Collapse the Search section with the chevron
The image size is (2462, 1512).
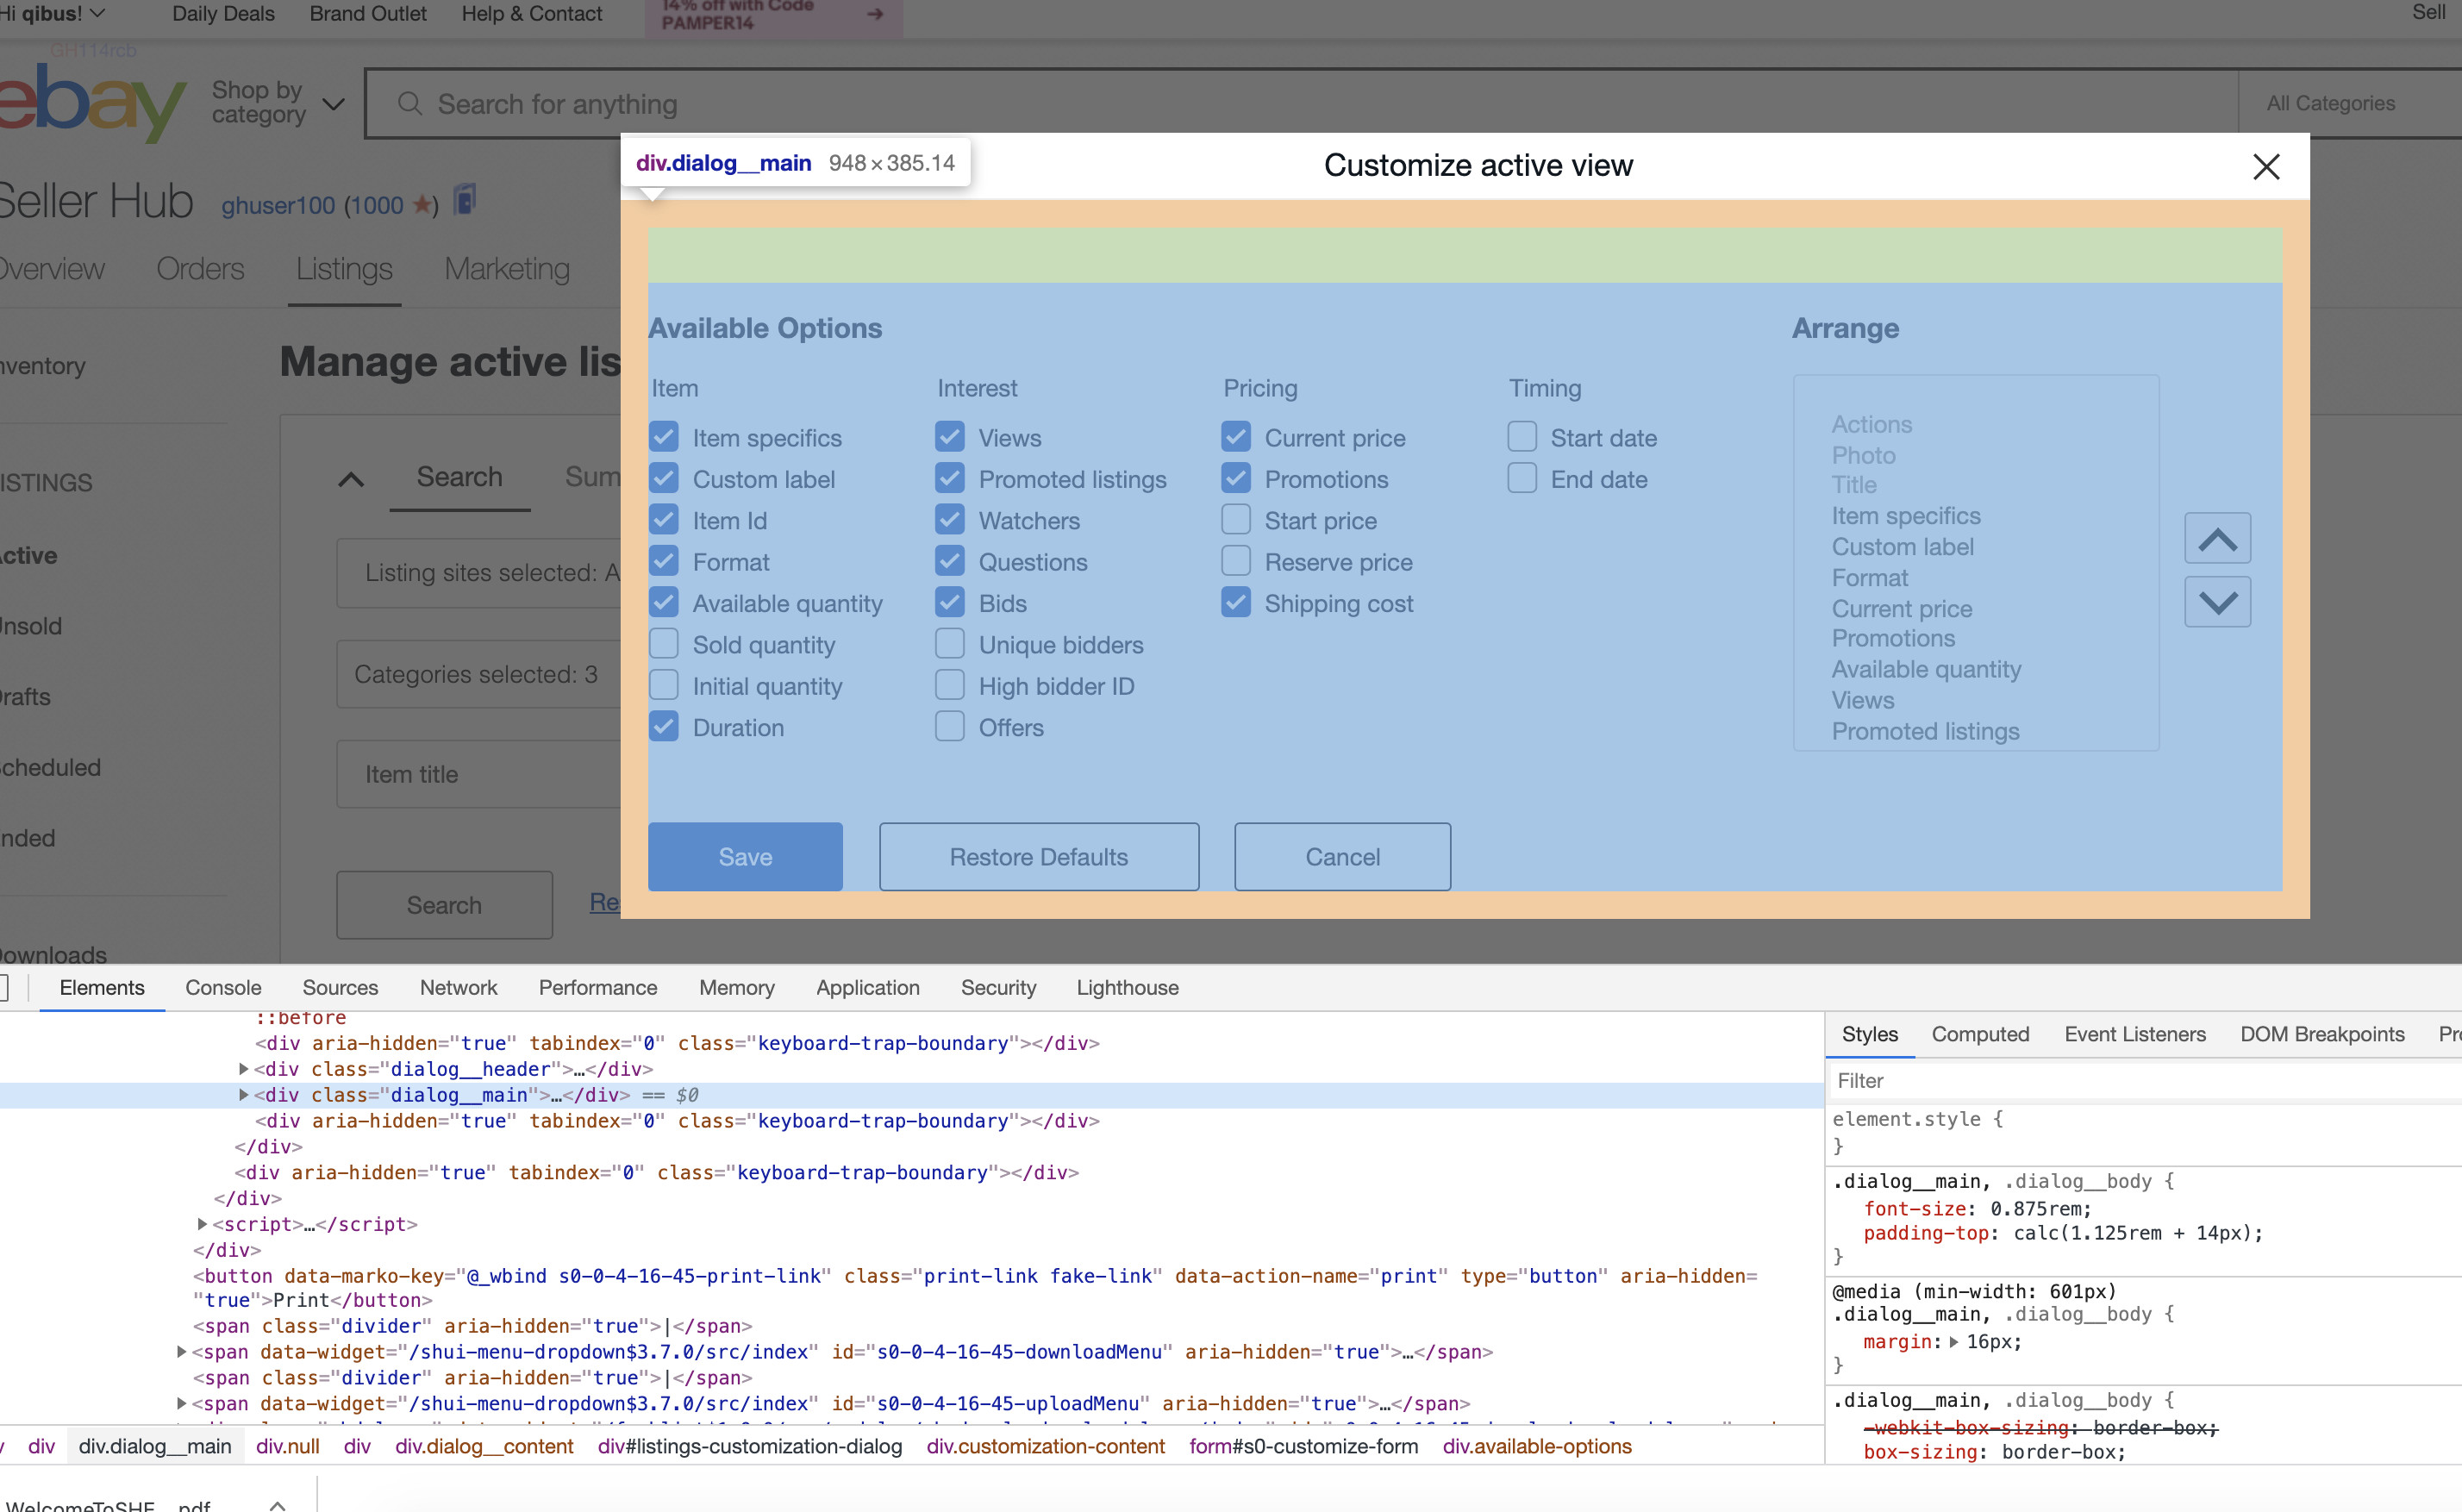[350, 479]
